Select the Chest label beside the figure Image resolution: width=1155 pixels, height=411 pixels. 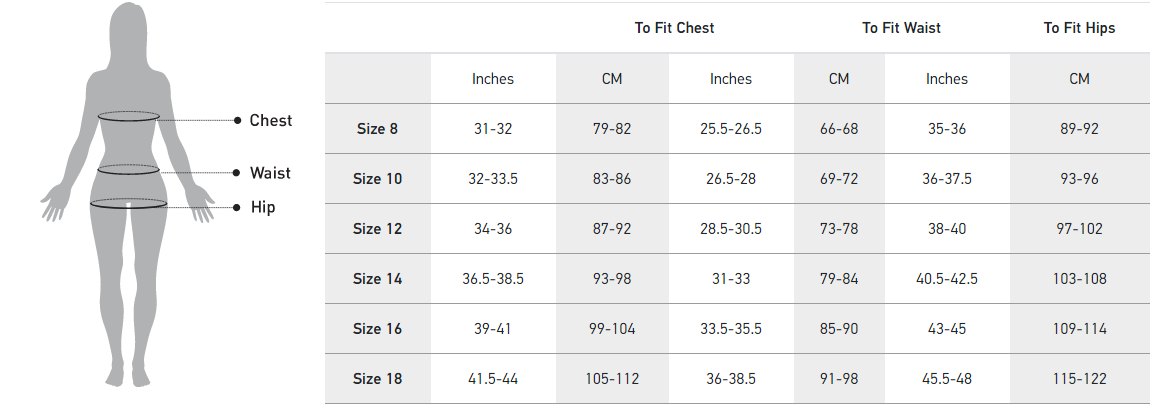click(x=270, y=120)
